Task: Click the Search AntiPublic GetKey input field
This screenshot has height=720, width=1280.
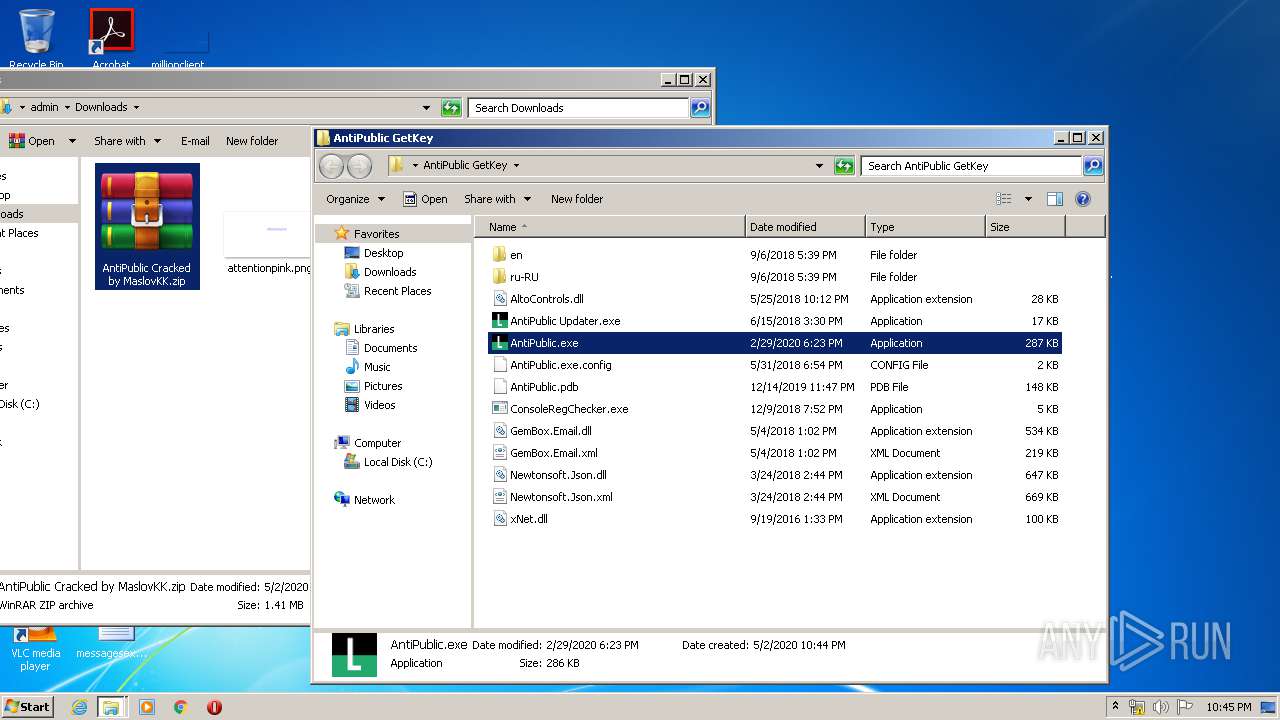Action: point(971,166)
